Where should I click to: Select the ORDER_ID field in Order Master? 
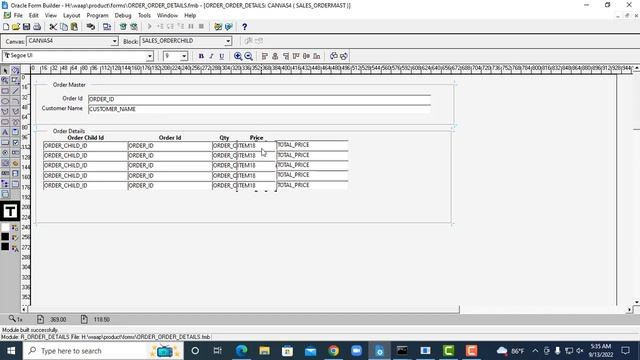pos(259,99)
